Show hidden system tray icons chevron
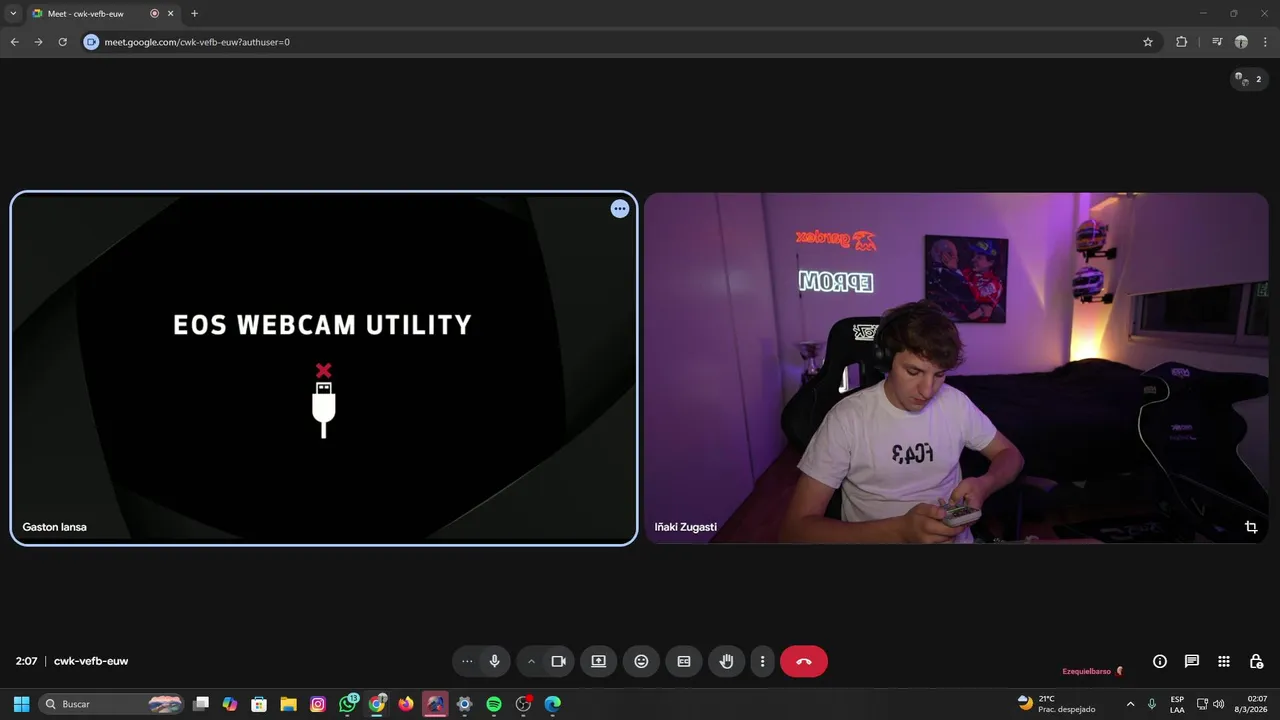Image resolution: width=1280 pixels, height=720 pixels. click(x=1130, y=704)
